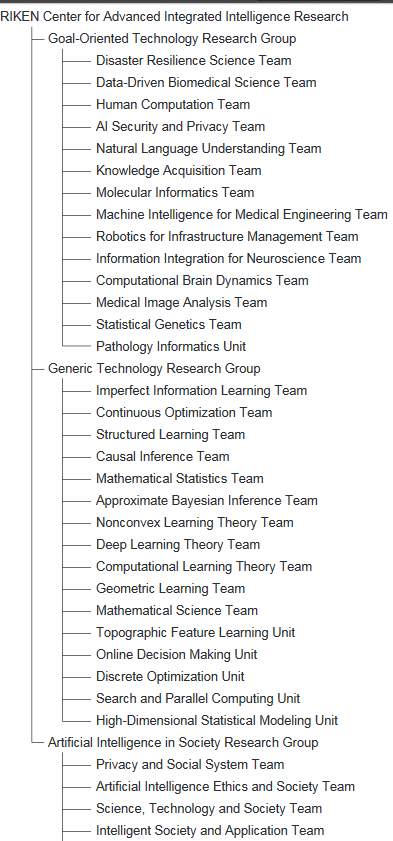Select Disaster Resilience Science Team
This screenshot has height=841, width=393.
[x=194, y=61]
